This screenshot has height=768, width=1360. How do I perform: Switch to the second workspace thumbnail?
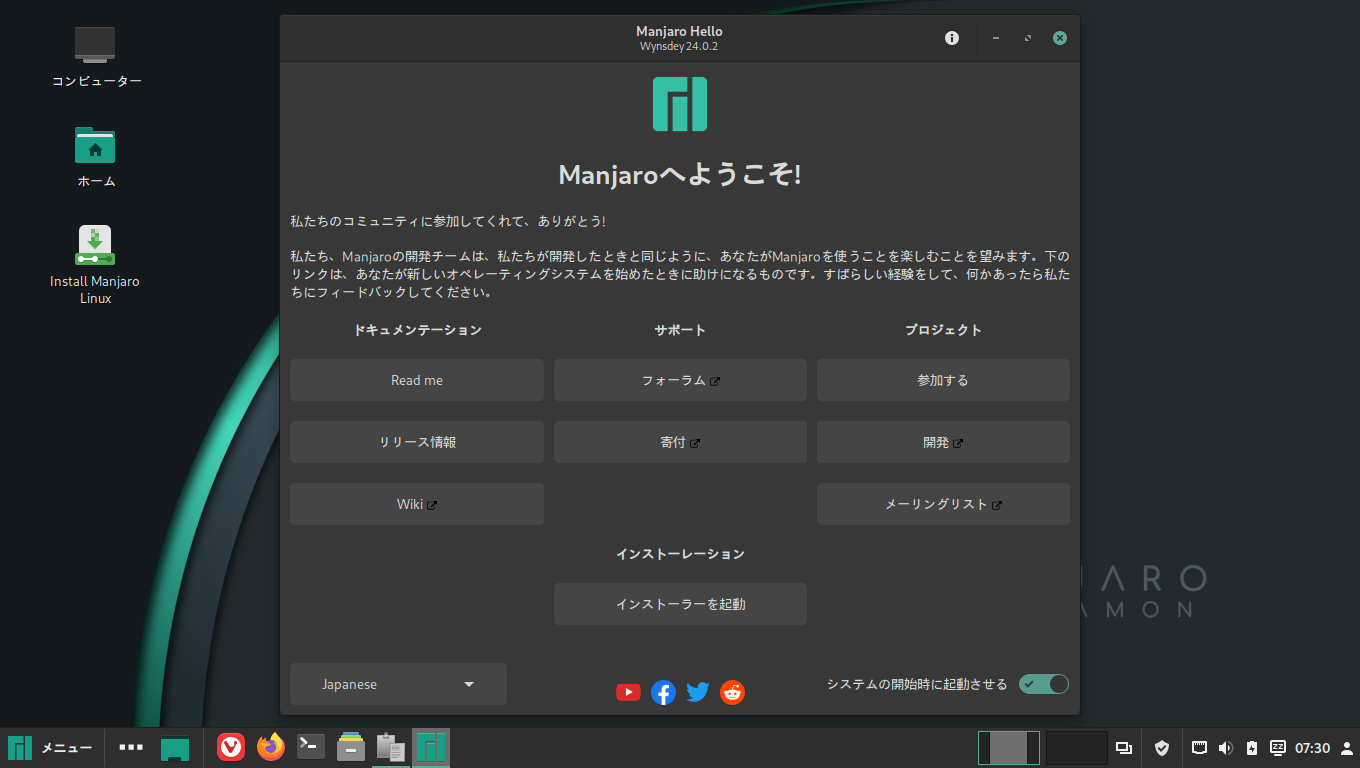coord(1077,748)
